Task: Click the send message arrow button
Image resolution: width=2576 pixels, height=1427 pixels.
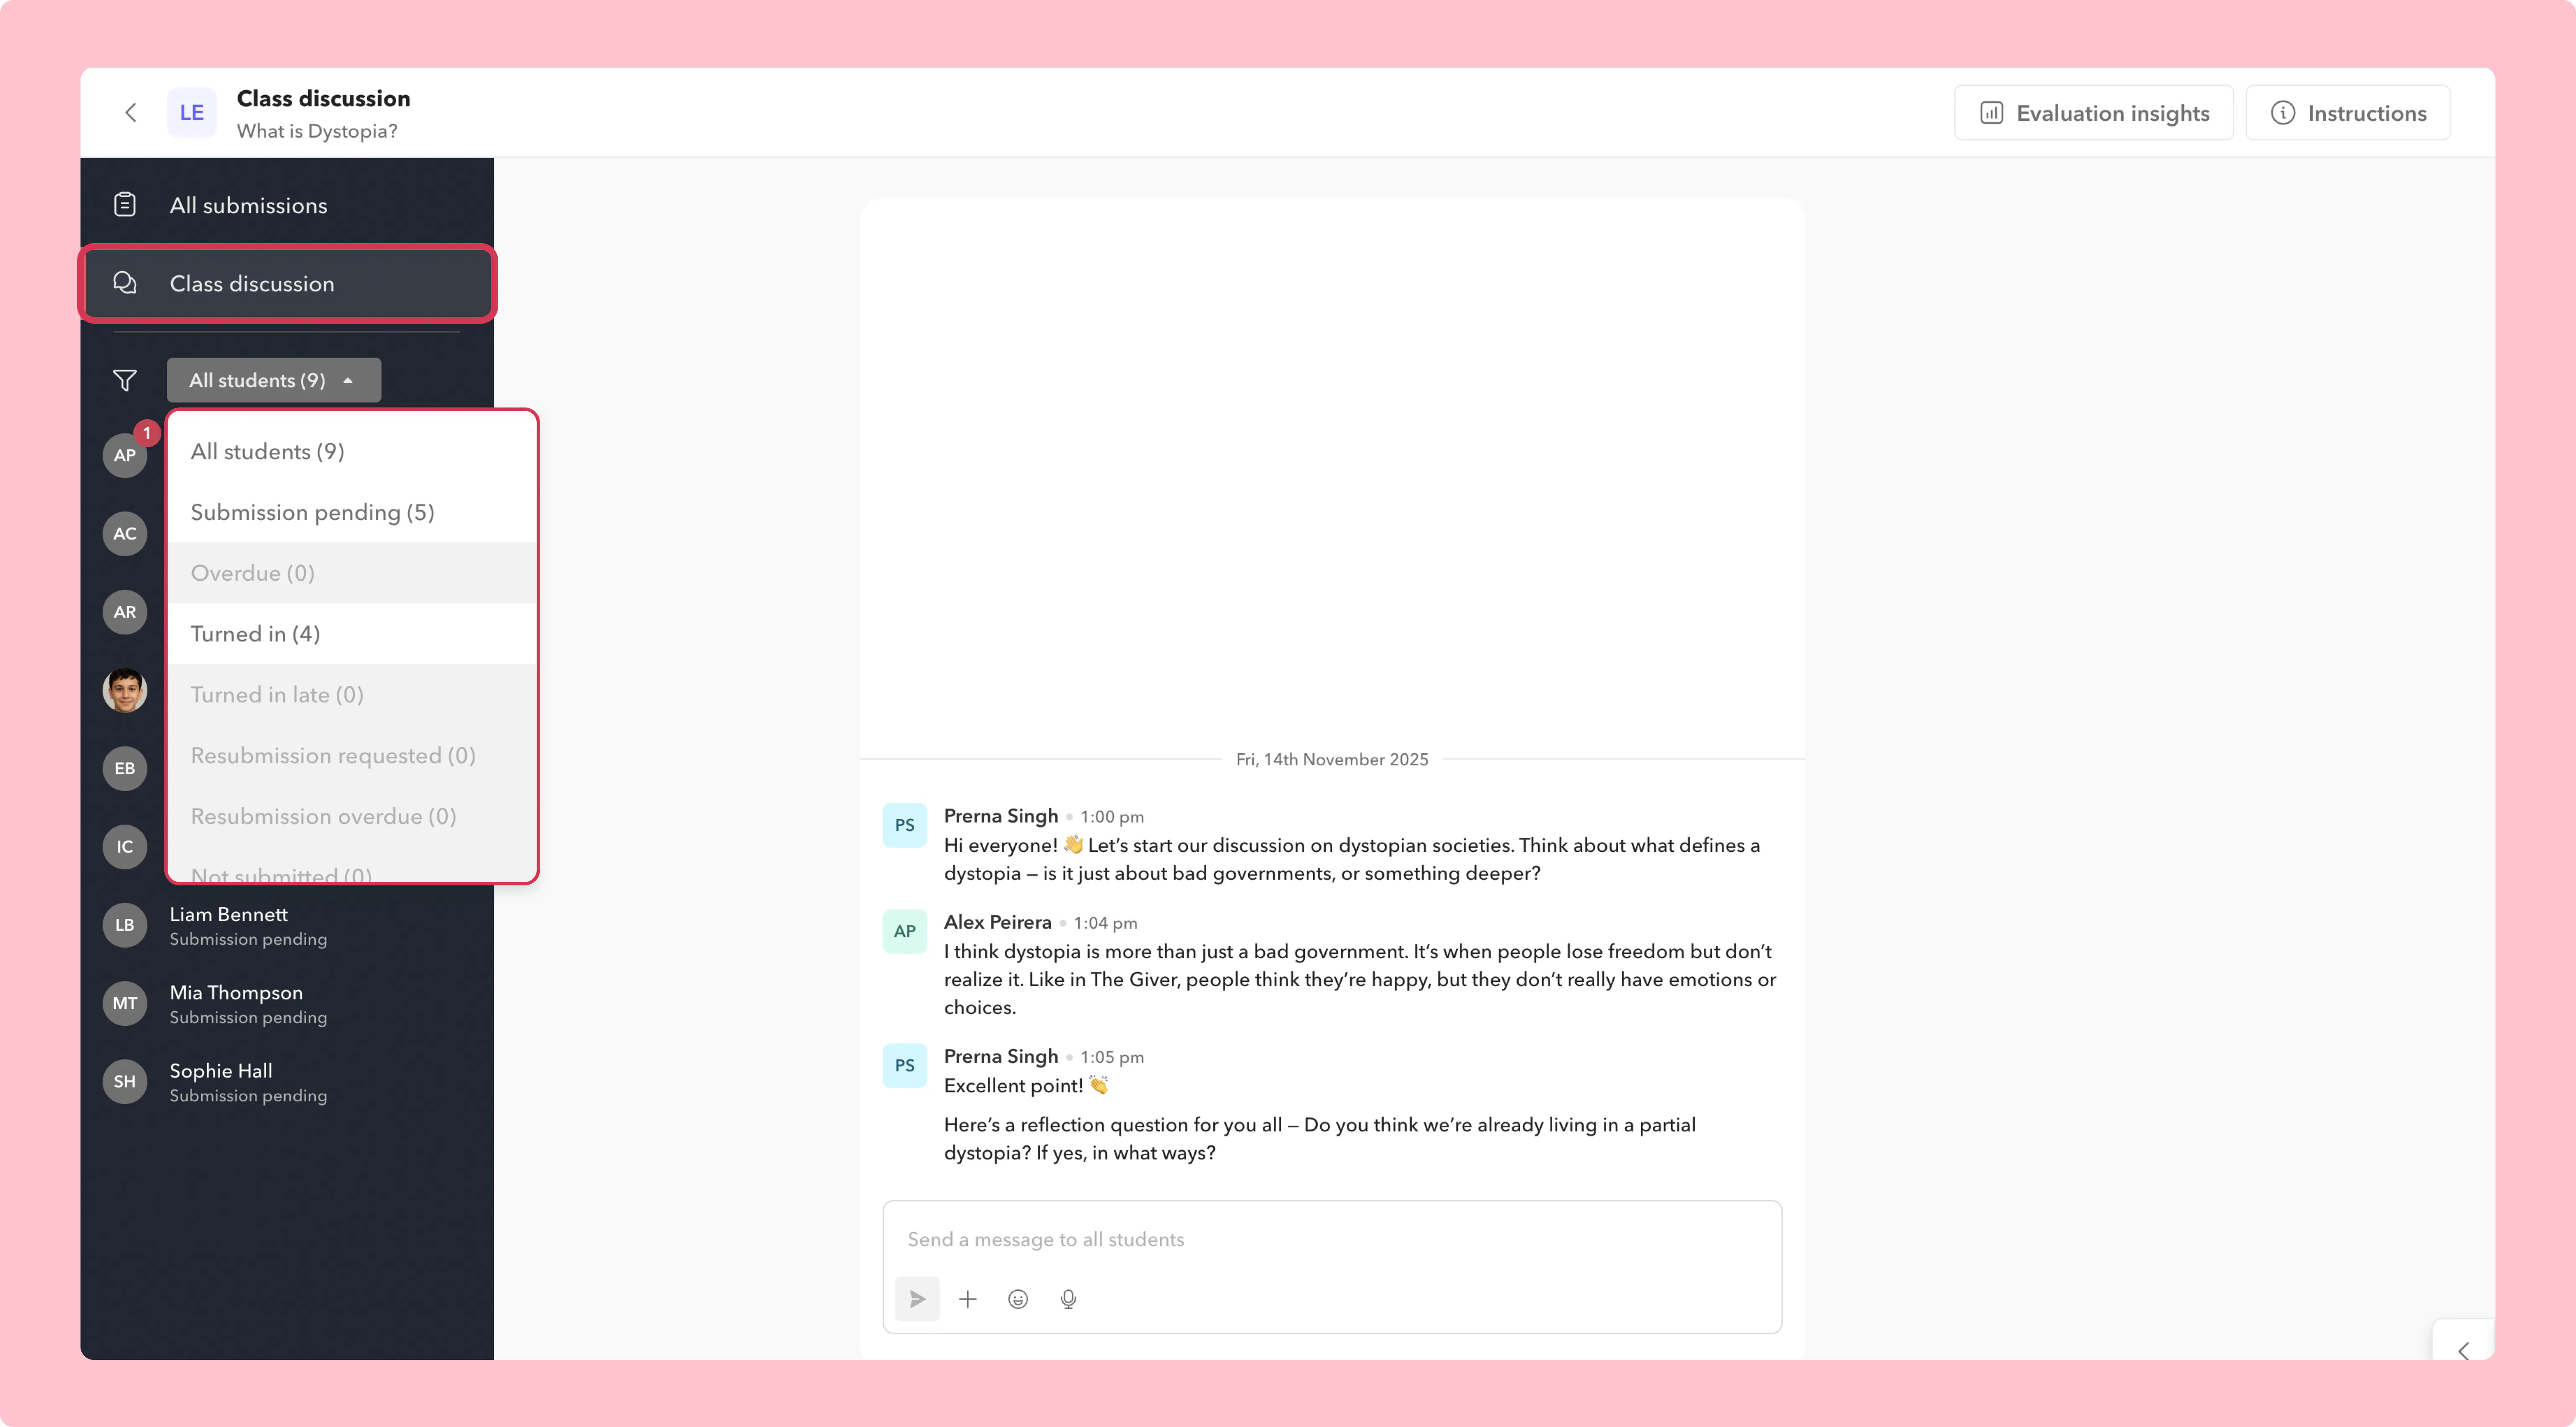Action: point(917,1299)
